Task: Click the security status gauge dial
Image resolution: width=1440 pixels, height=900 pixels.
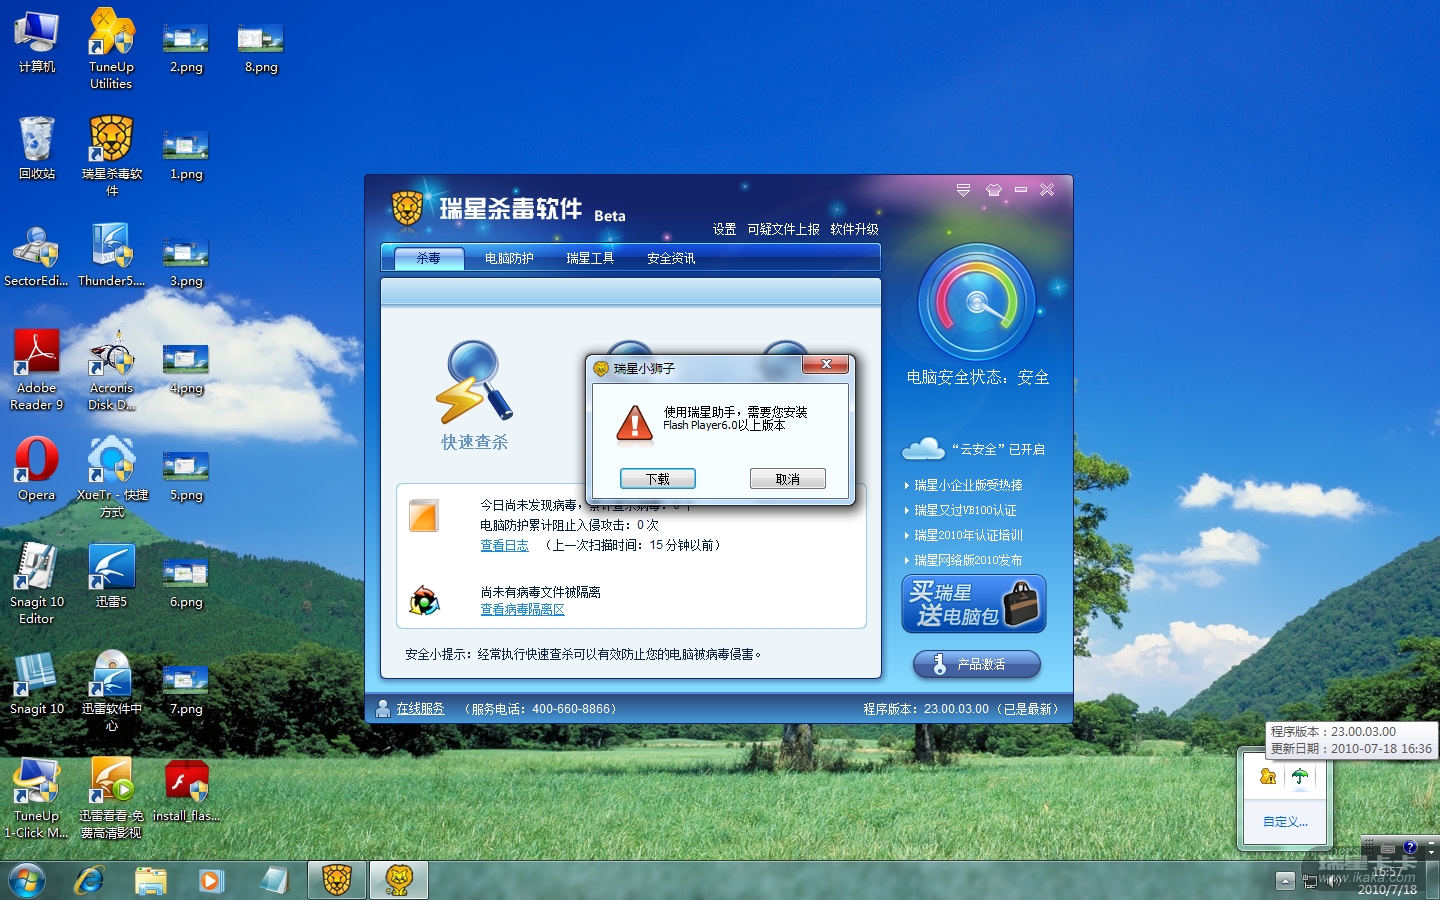Action: click(976, 302)
